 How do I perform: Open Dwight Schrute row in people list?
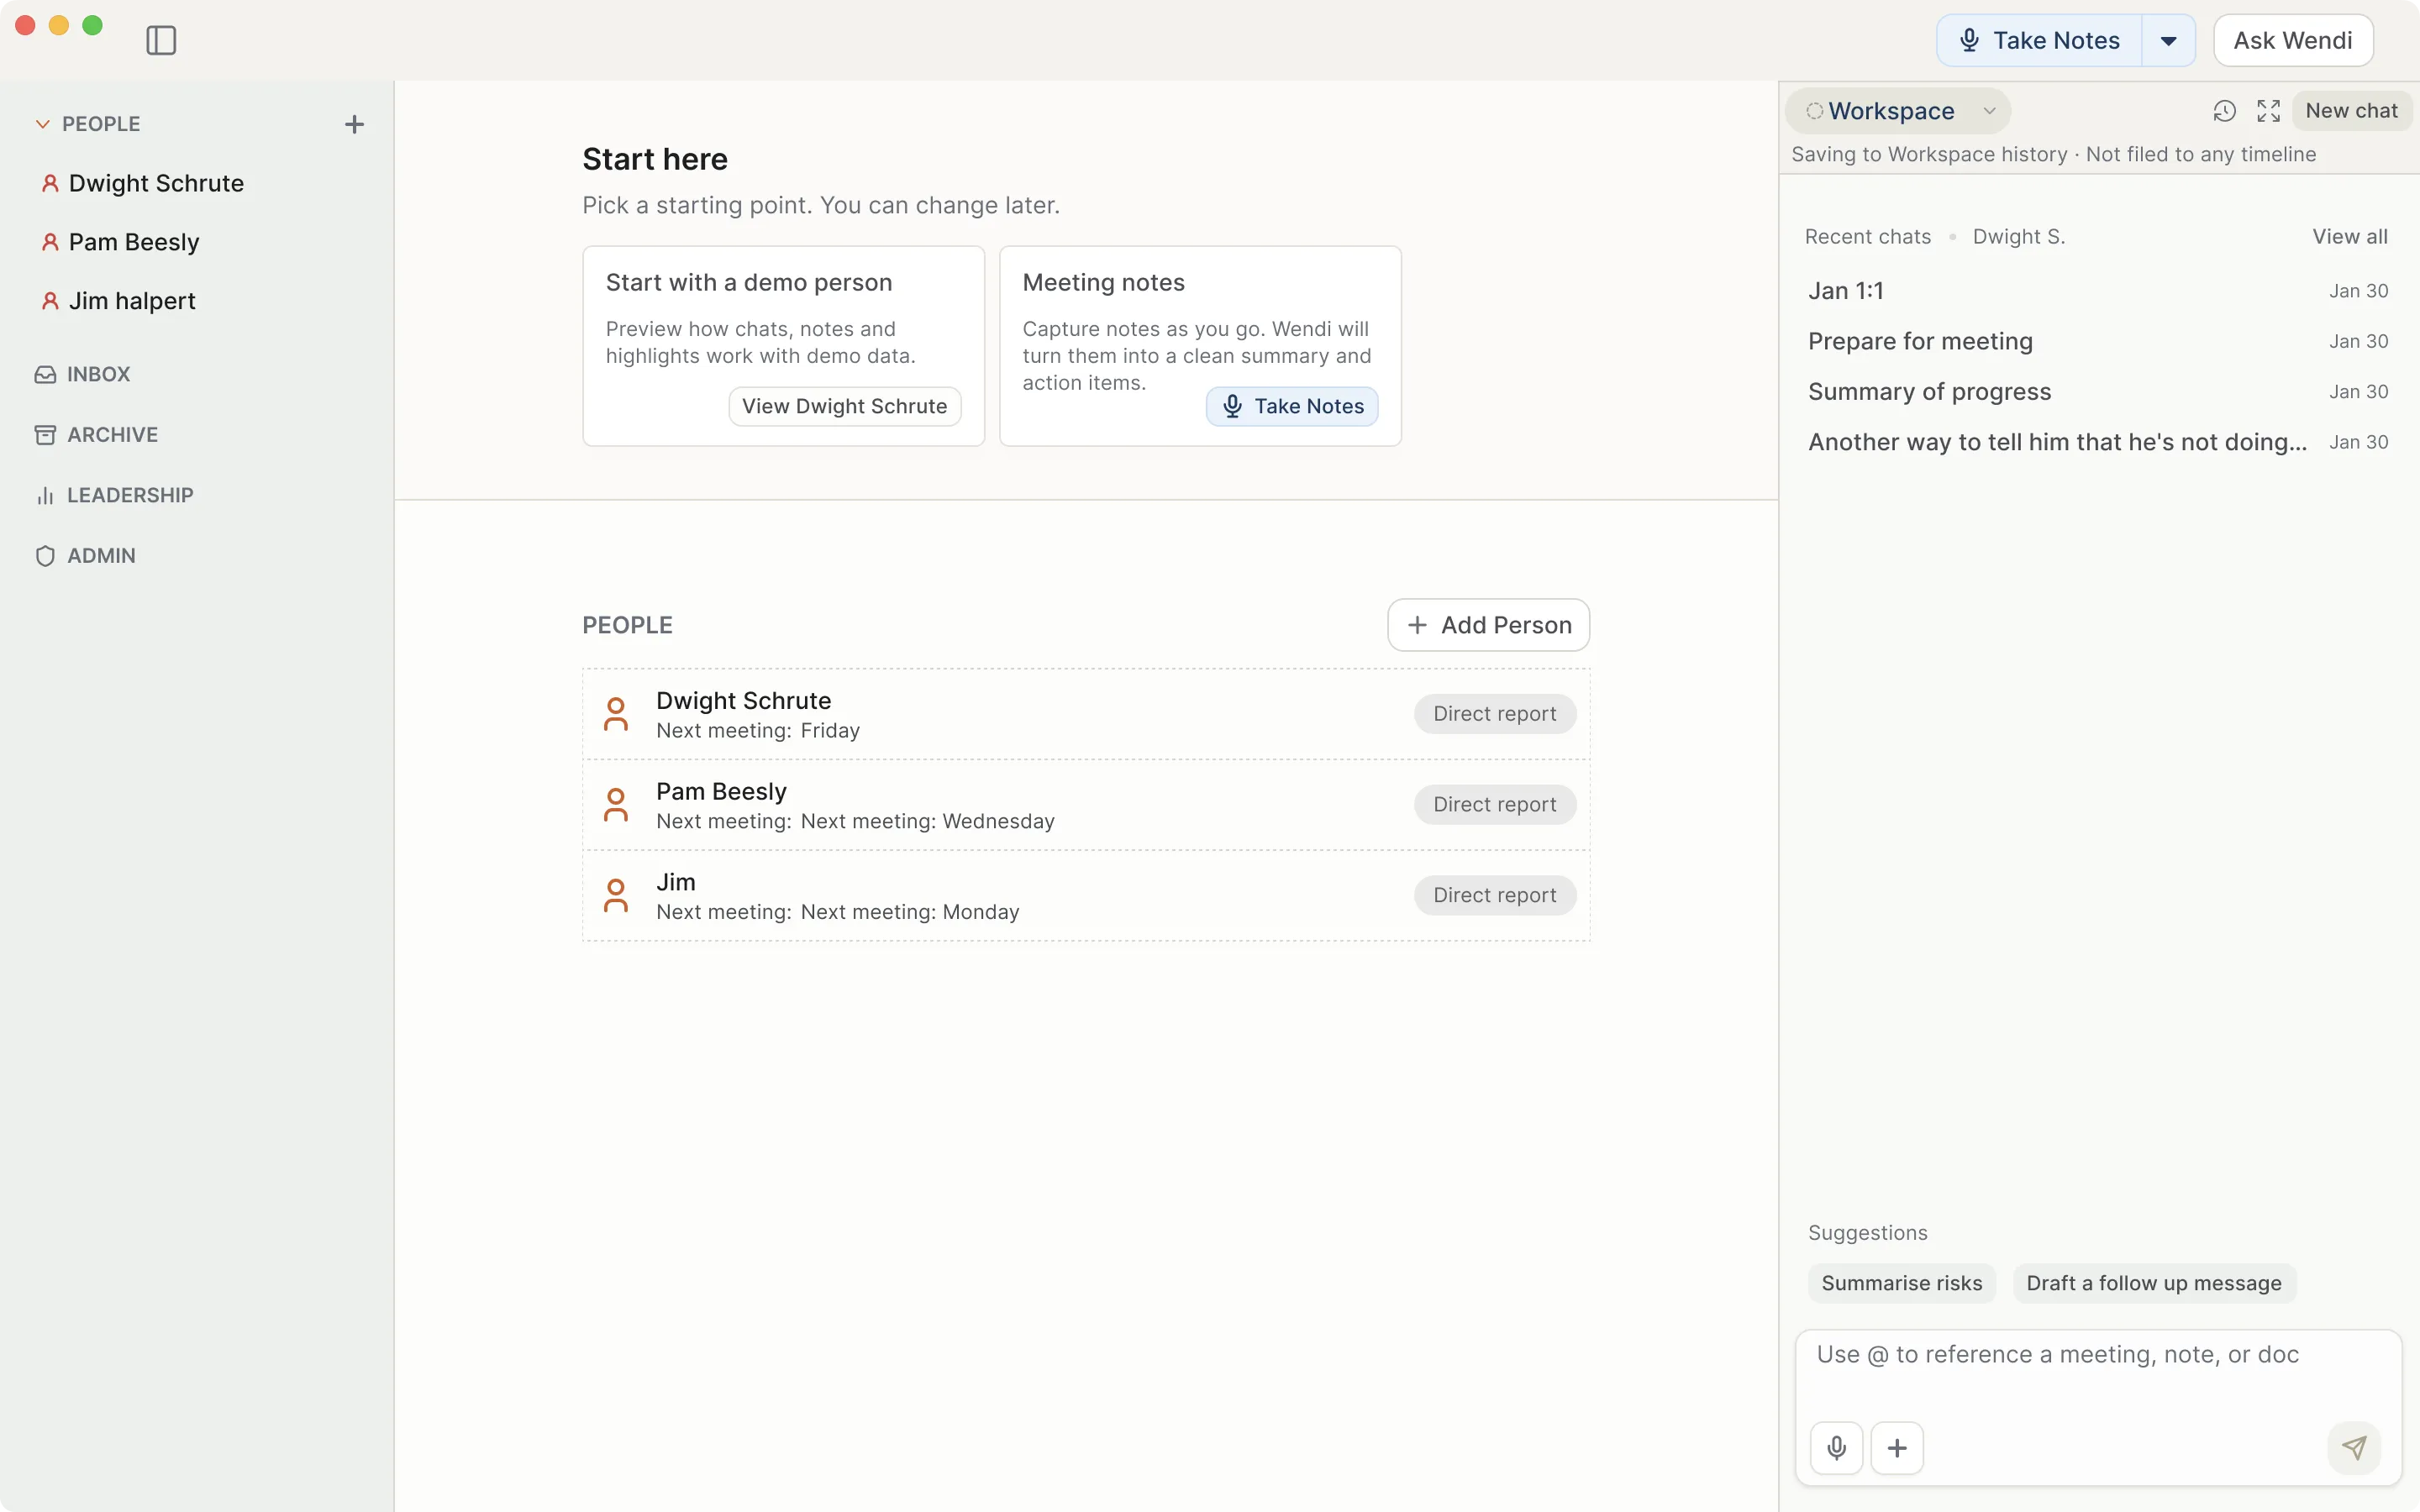click(x=1086, y=714)
